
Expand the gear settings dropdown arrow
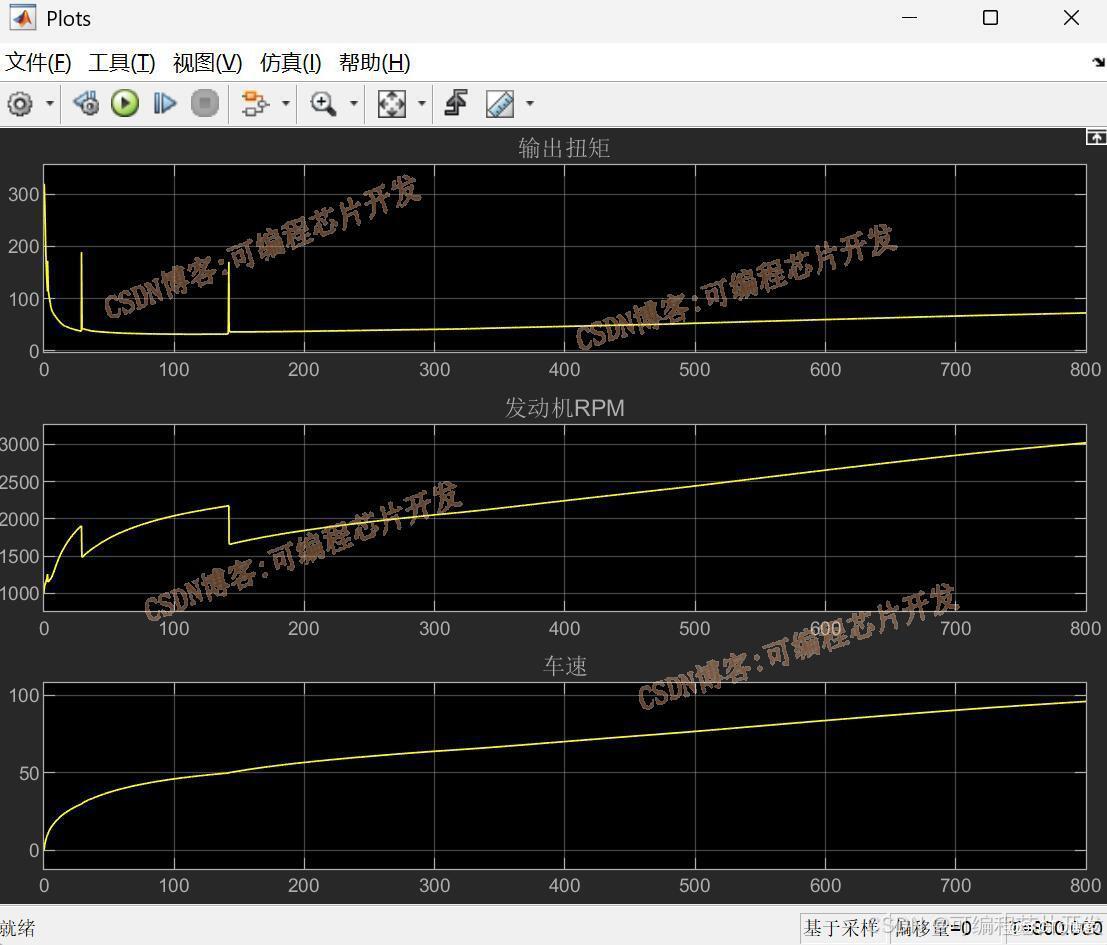click(49, 104)
